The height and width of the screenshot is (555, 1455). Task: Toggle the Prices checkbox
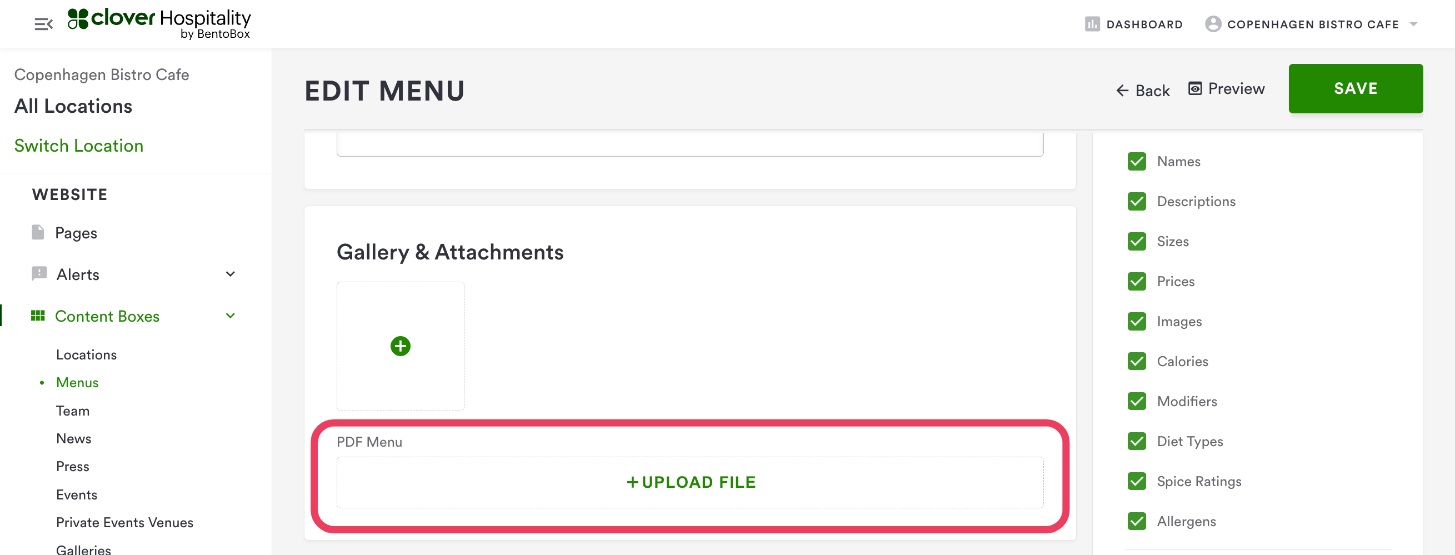coord(1137,281)
